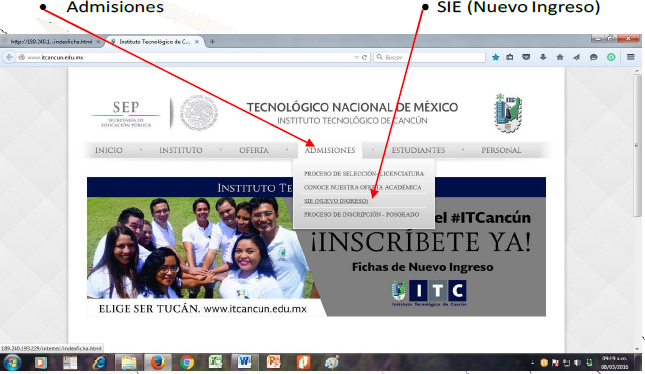Open the Instituto menu item

tap(181, 150)
